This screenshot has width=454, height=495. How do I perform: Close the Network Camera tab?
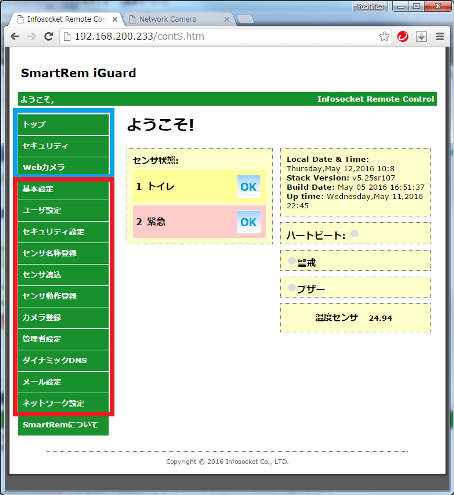227,19
